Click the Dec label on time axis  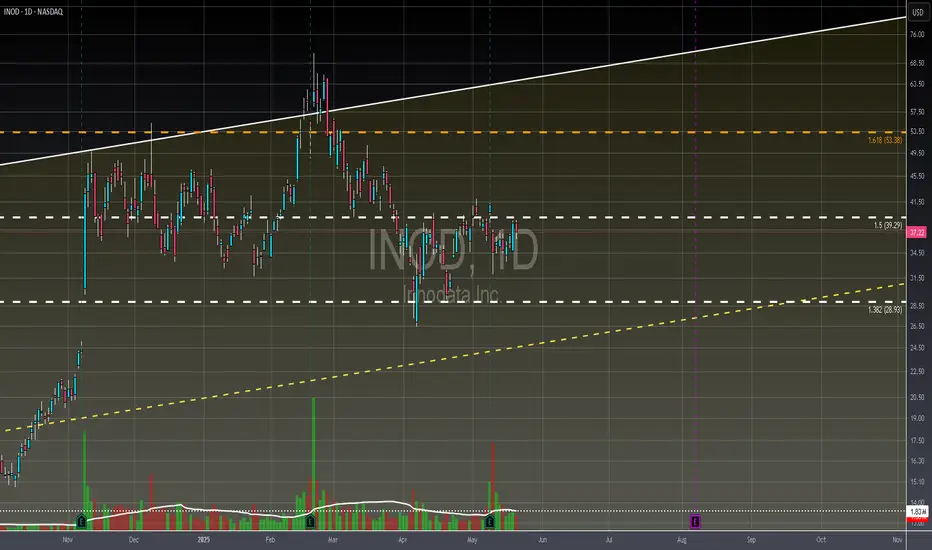pos(134,540)
